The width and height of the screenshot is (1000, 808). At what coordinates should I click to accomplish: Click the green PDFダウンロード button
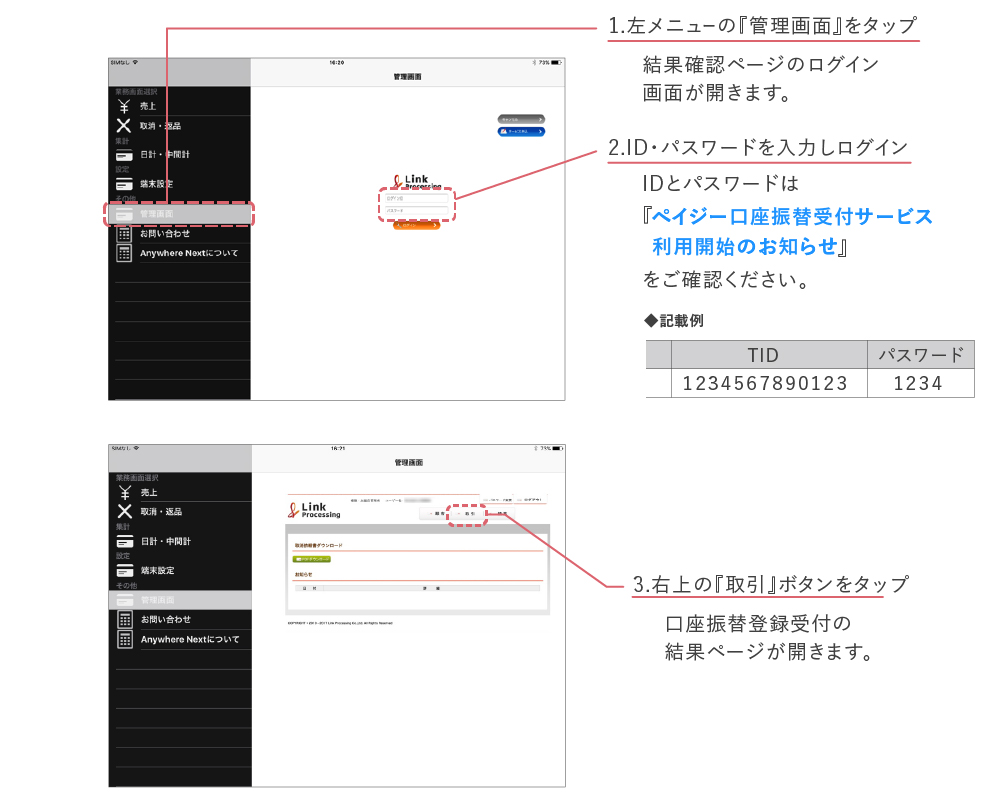click(x=314, y=558)
